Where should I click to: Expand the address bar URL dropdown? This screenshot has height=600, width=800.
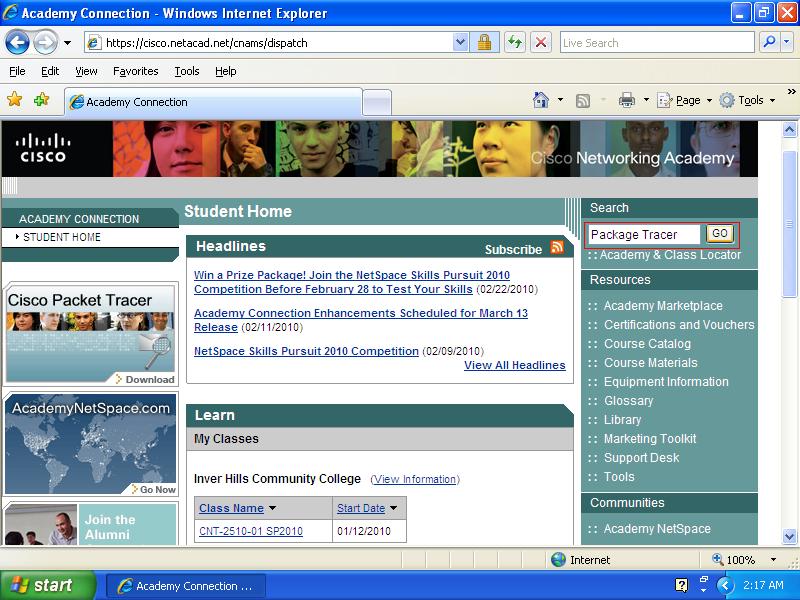point(460,42)
